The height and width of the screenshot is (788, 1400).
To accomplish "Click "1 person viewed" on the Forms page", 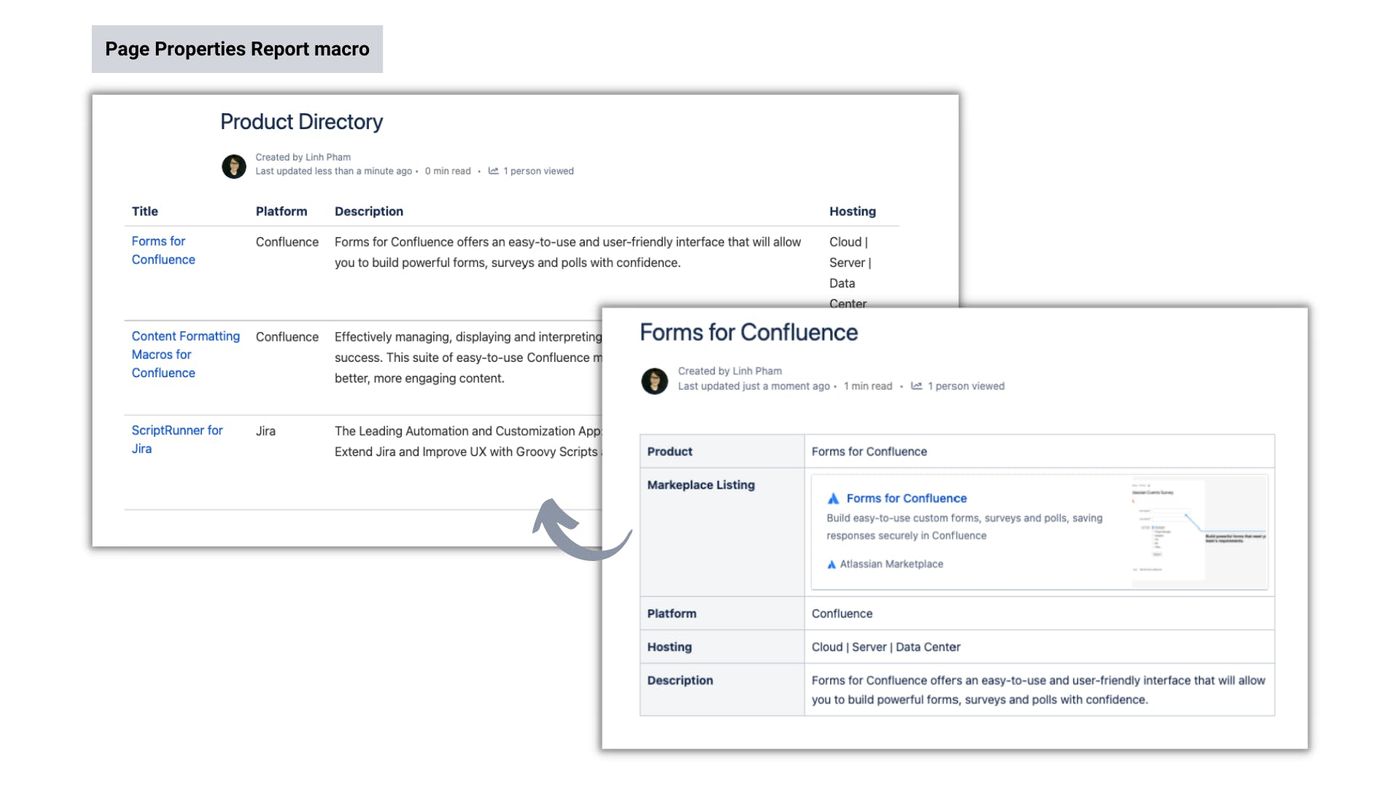I will 967,385.
